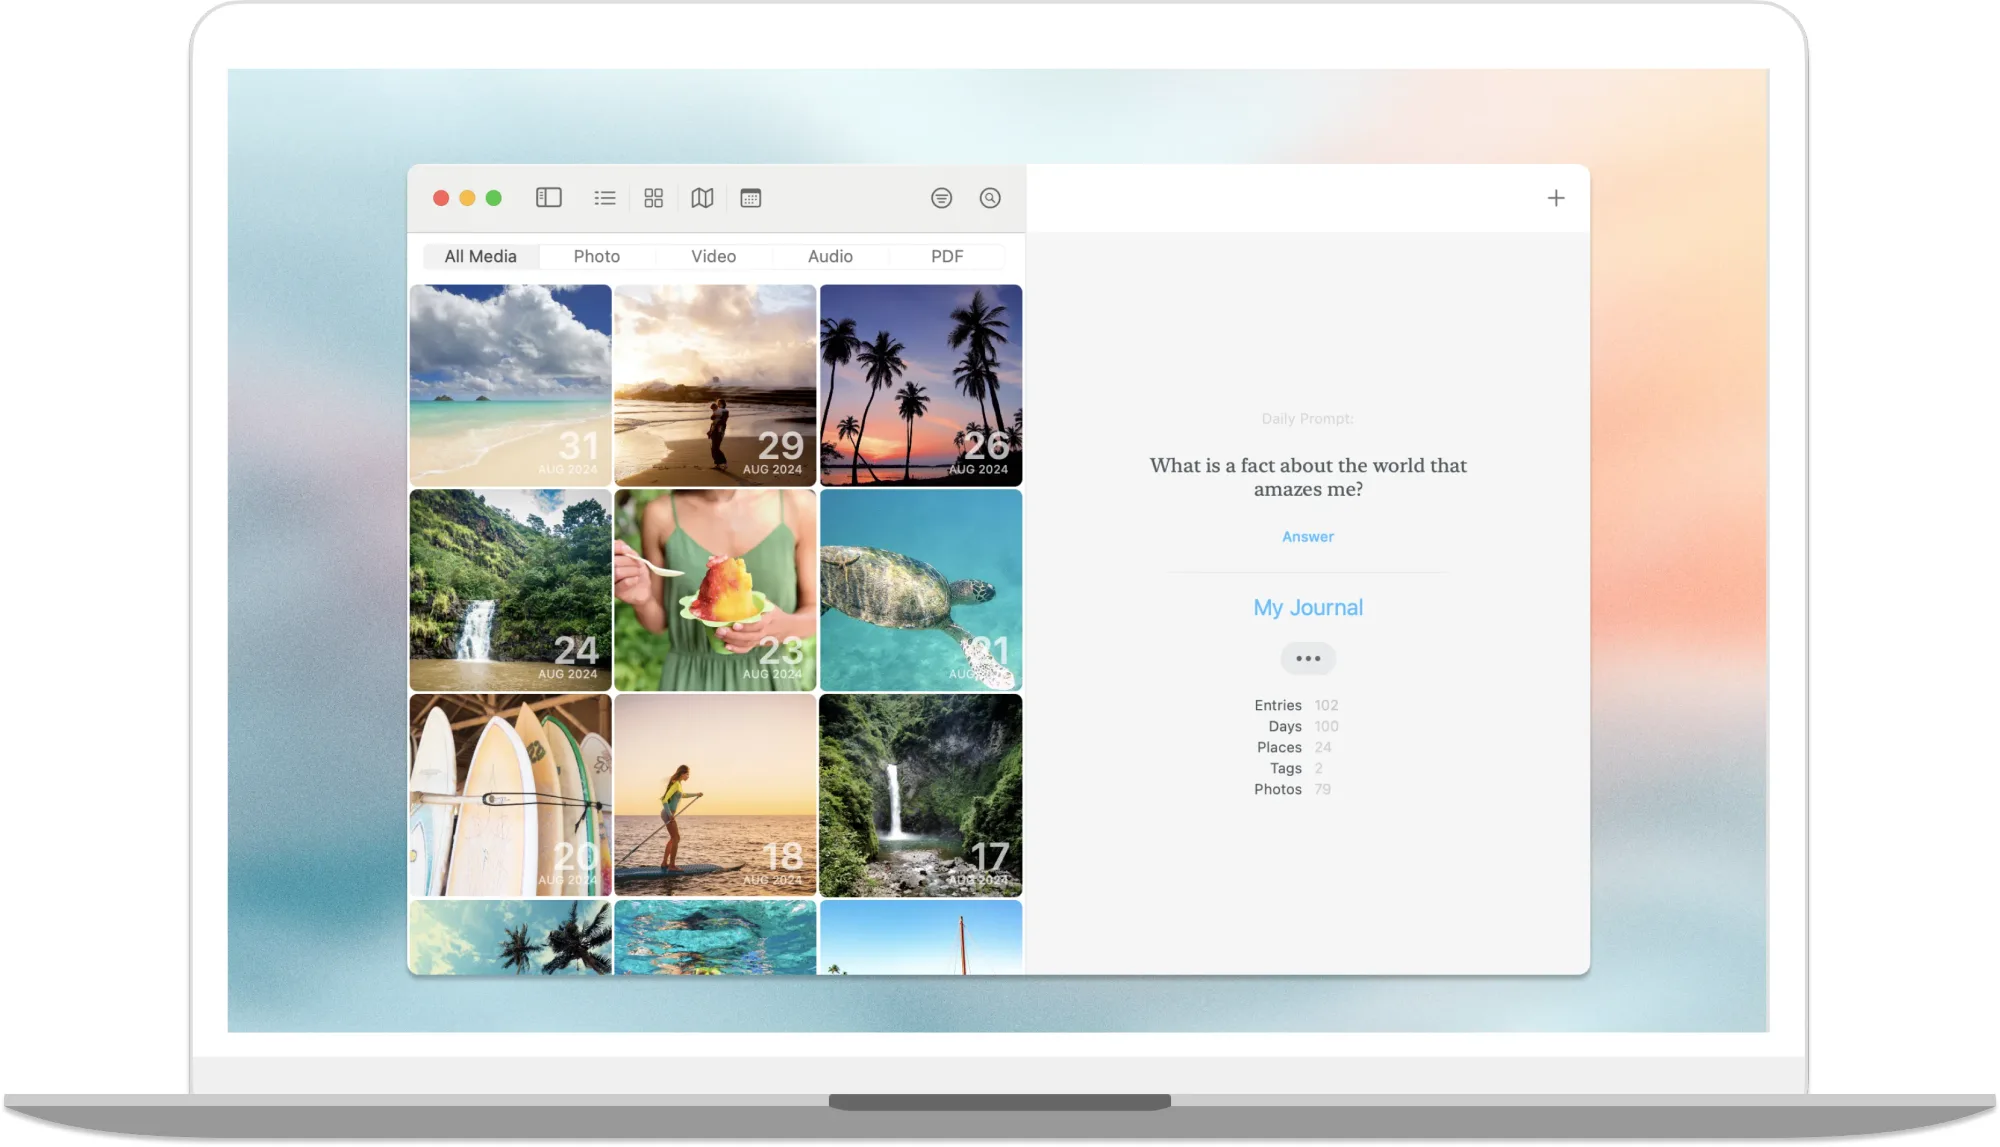The height and width of the screenshot is (1147, 2000).
Task: Switch to media grid view icon
Action: 654,198
